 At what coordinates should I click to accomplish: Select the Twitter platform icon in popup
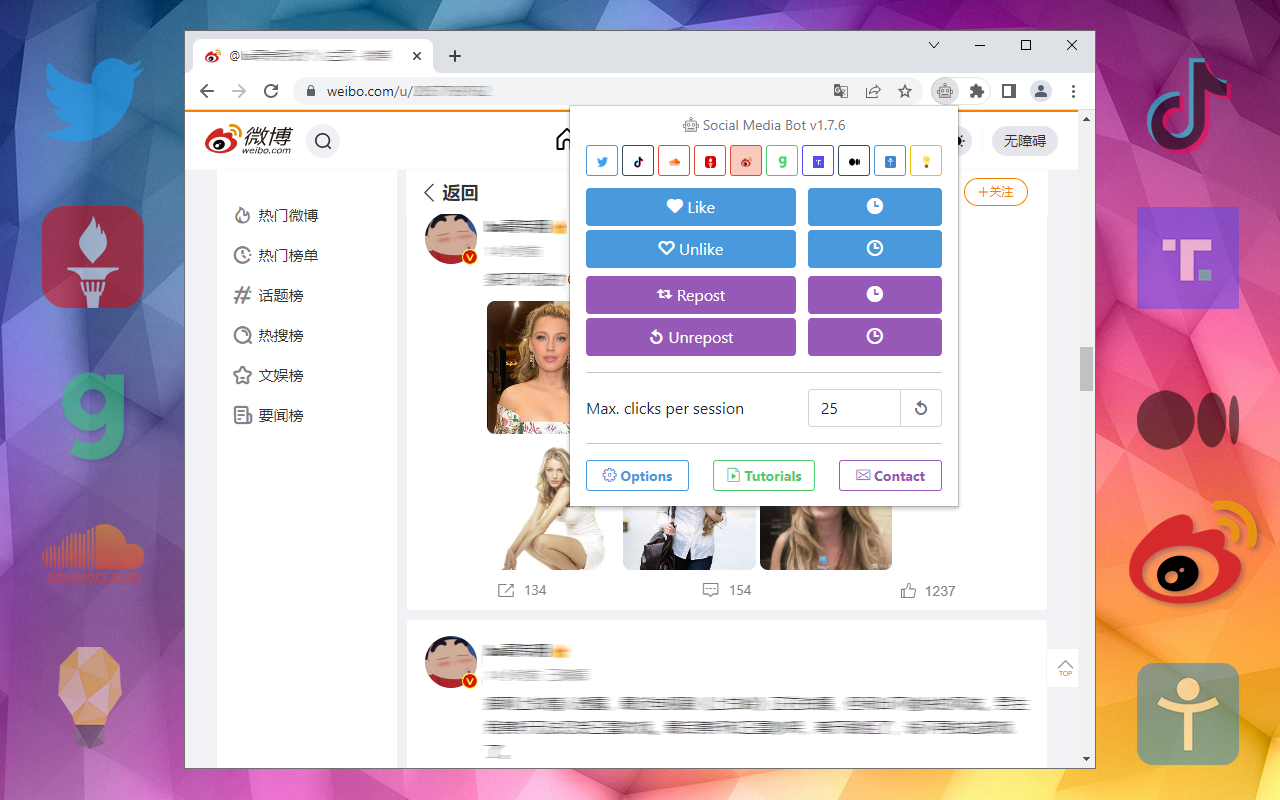[602, 161]
